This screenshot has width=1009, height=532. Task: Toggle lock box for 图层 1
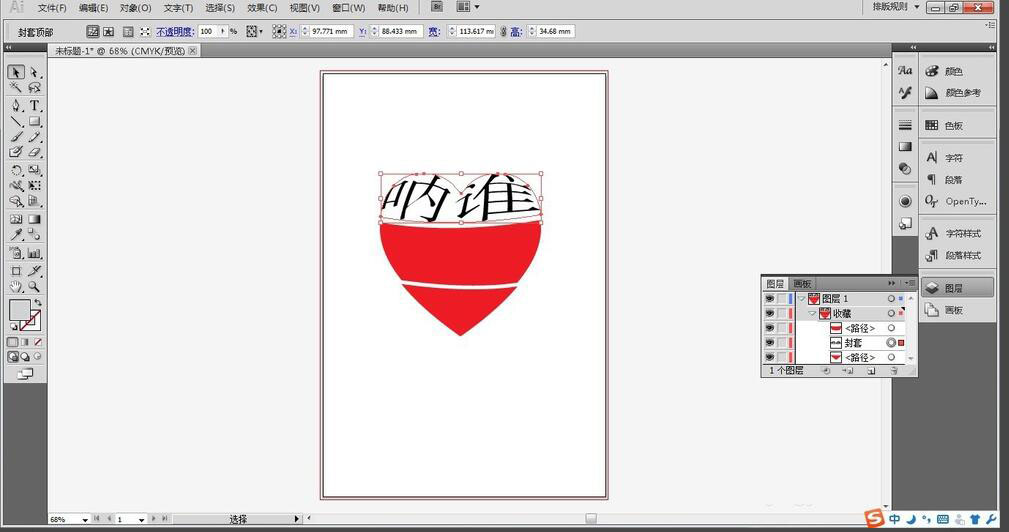point(781,298)
